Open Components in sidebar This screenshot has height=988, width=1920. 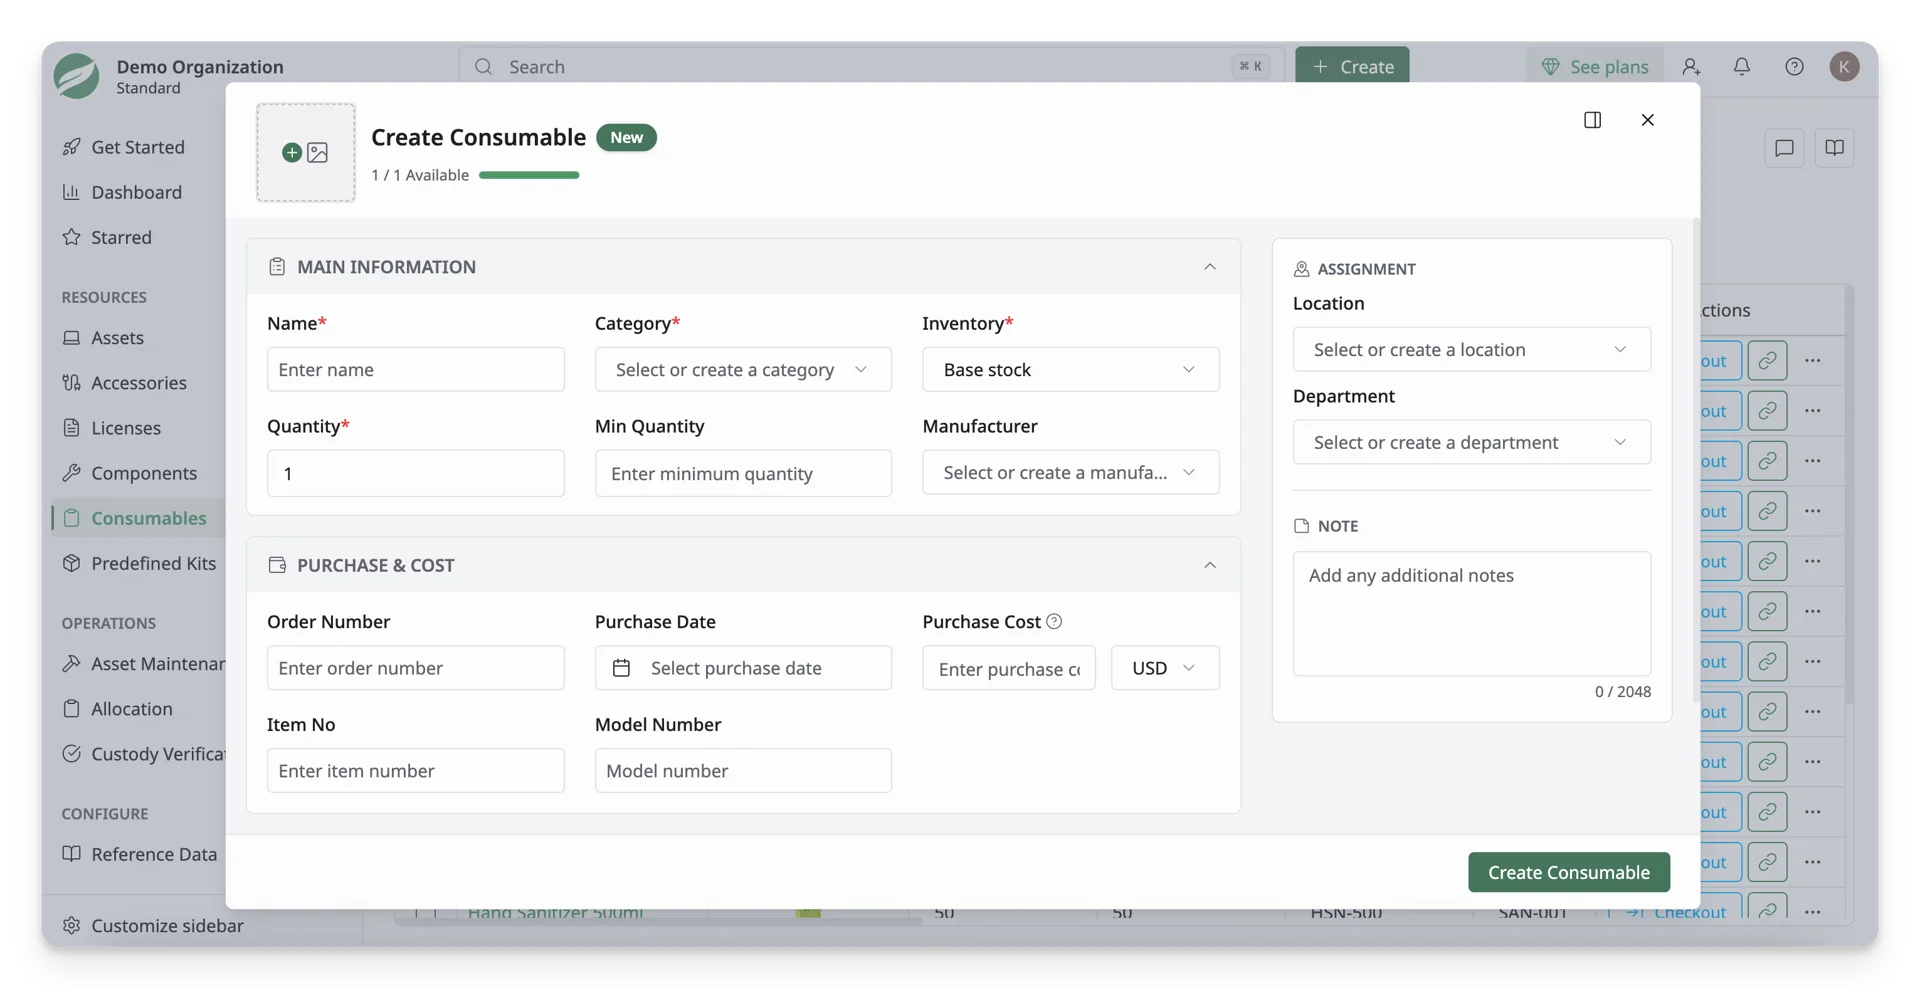[x=144, y=473]
